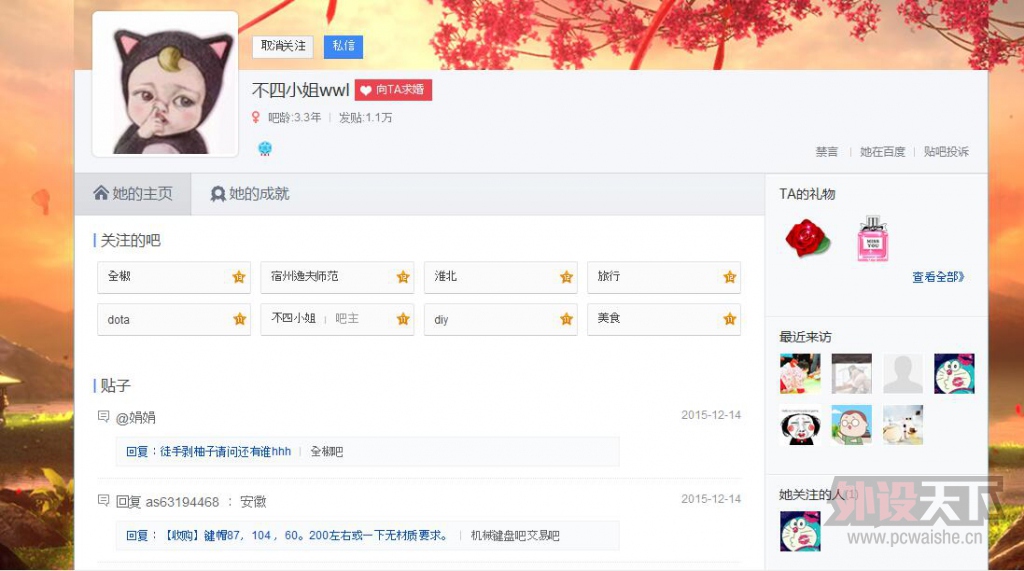Open the post 回复 as63194468 ：安徽
The image size is (1024, 571).
pos(191,502)
